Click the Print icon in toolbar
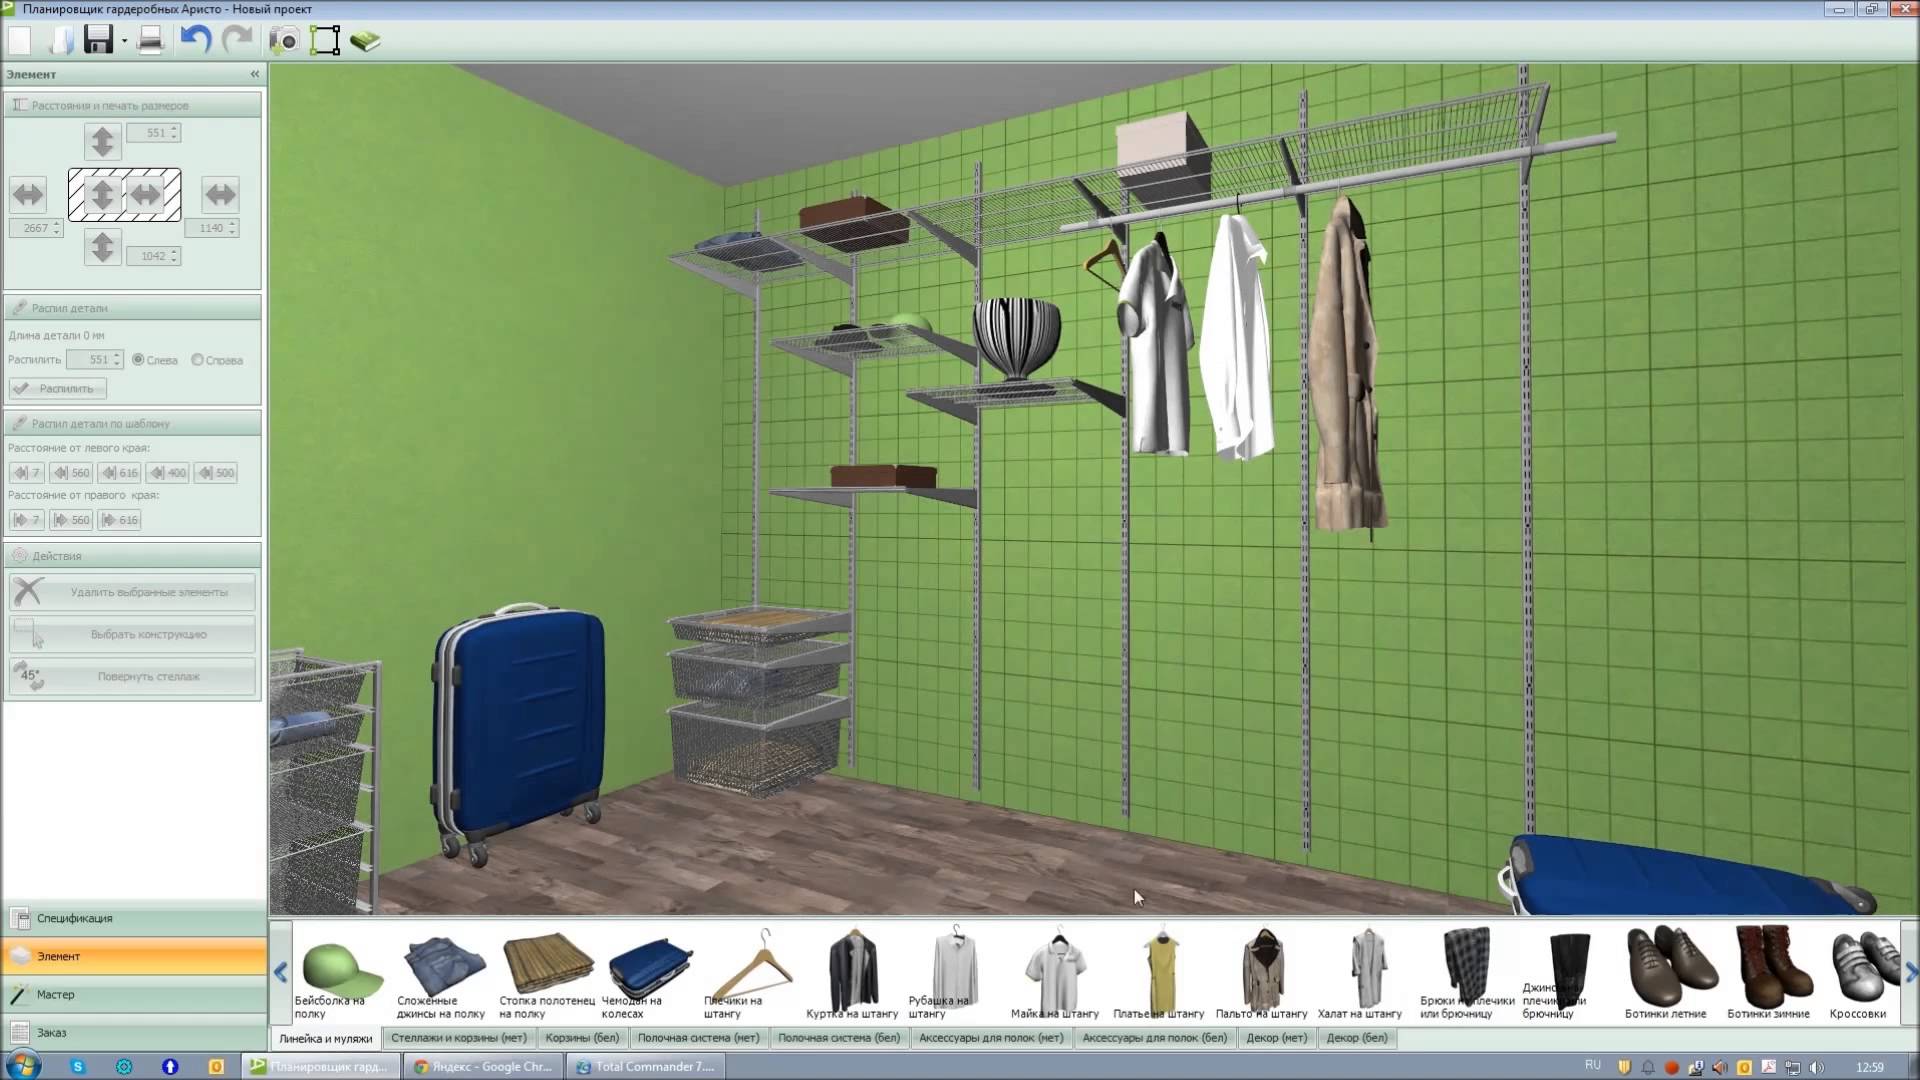Image resolution: width=1920 pixels, height=1080 pixels. point(150,40)
